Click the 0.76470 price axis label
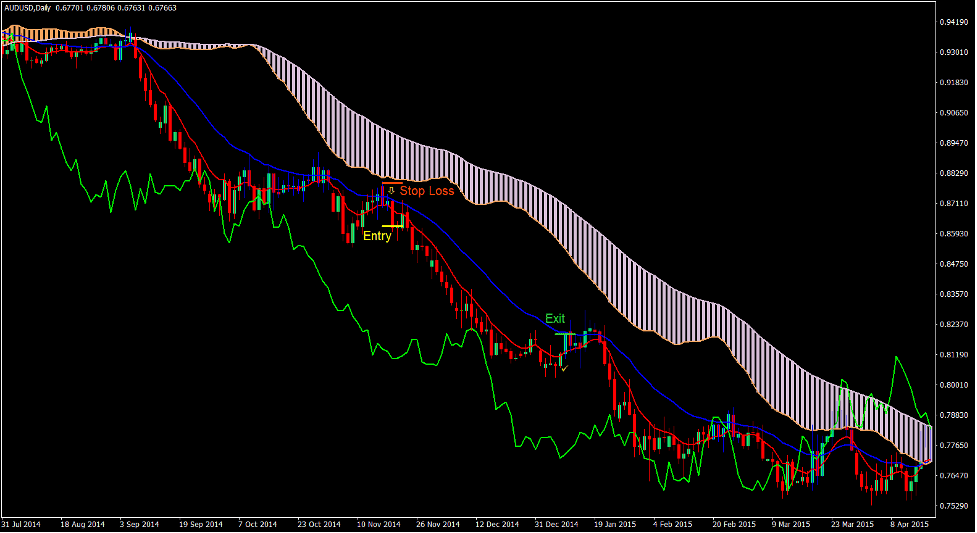The image size is (977, 533). tap(953, 476)
